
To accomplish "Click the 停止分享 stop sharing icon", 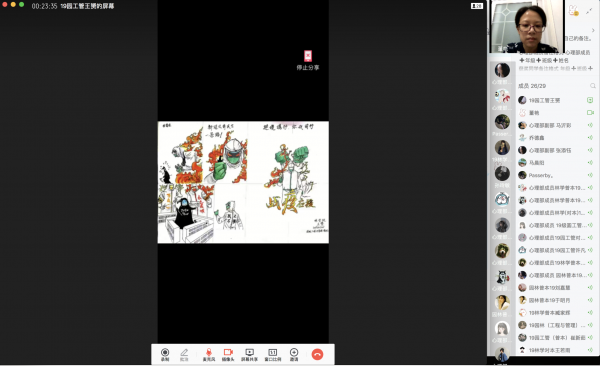I will tap(308, 60).
